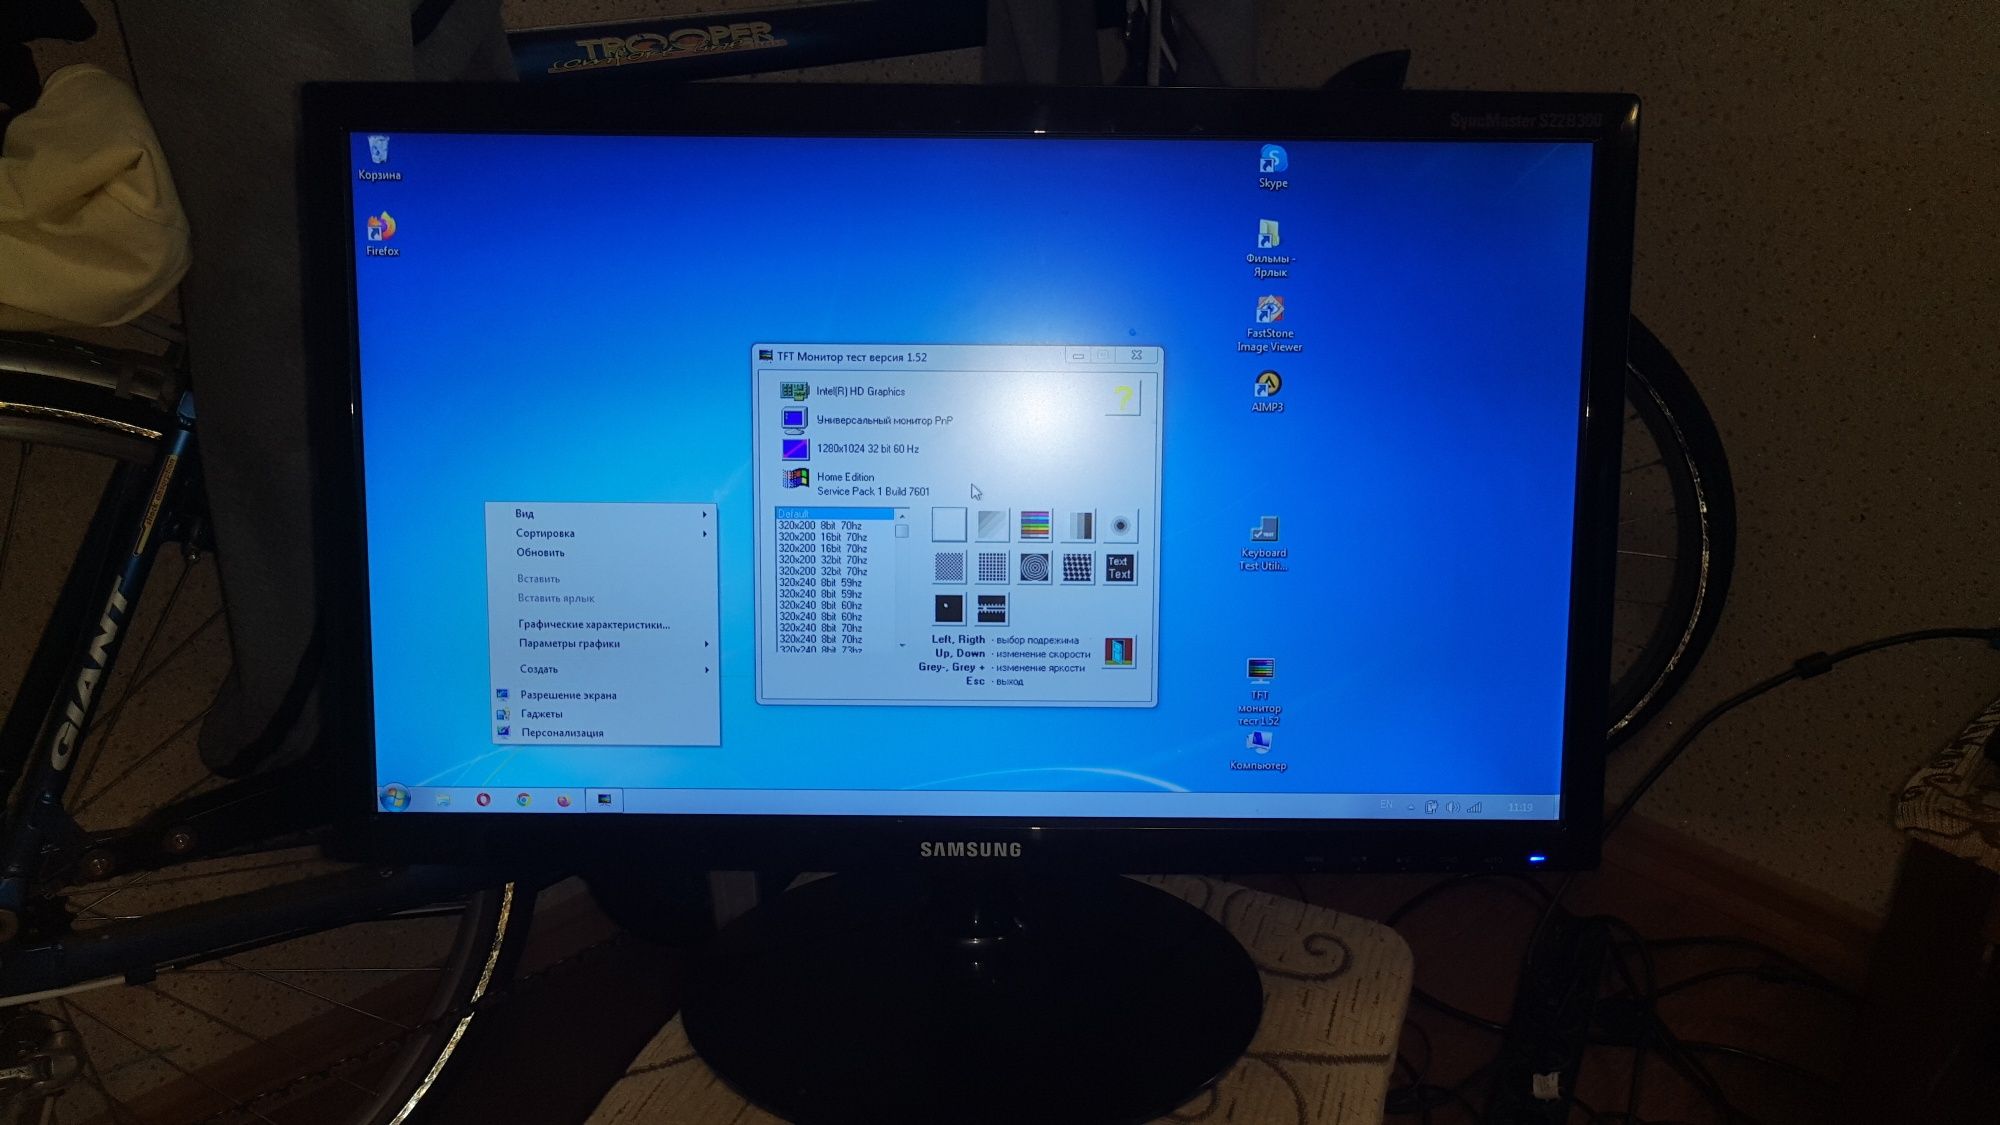
Task: Select the Firefox desktop shortcut
Action: 382,234
